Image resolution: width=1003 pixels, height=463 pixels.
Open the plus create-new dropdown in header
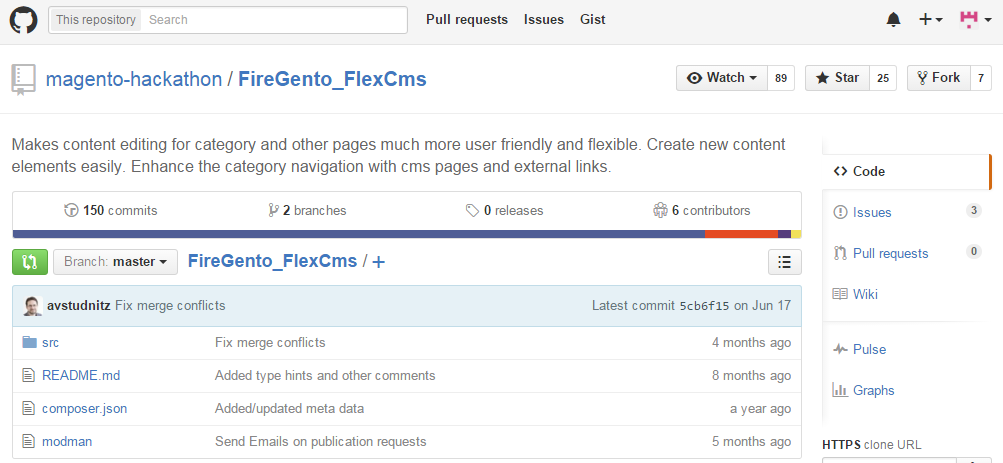[930, 19]
